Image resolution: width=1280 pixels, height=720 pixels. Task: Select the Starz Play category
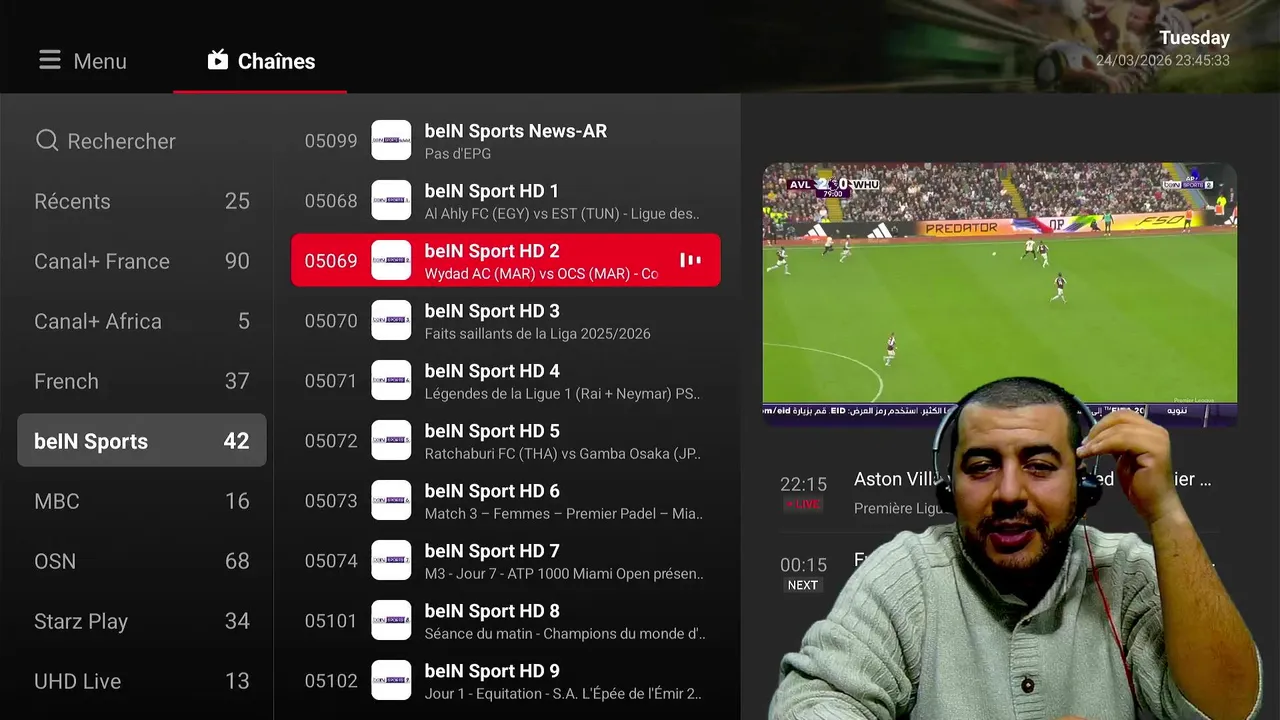(x=142, y=621)
